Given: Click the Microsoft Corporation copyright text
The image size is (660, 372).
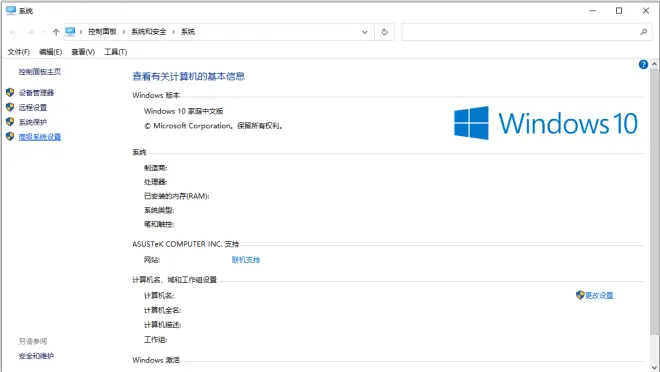Looking at the screenshot, I should point(213,126).
